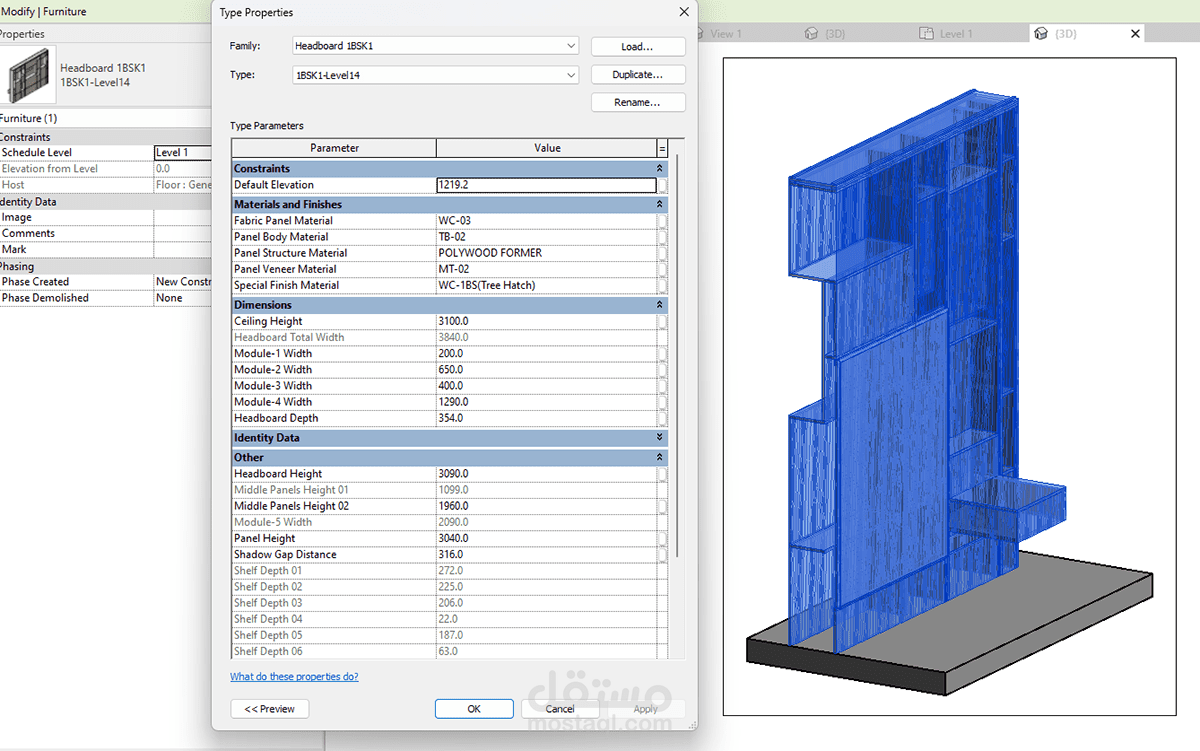Click the Rename... button
The height and width of the screenshot is (751, 1200).
pyautogui.click(x=638, y=102)
